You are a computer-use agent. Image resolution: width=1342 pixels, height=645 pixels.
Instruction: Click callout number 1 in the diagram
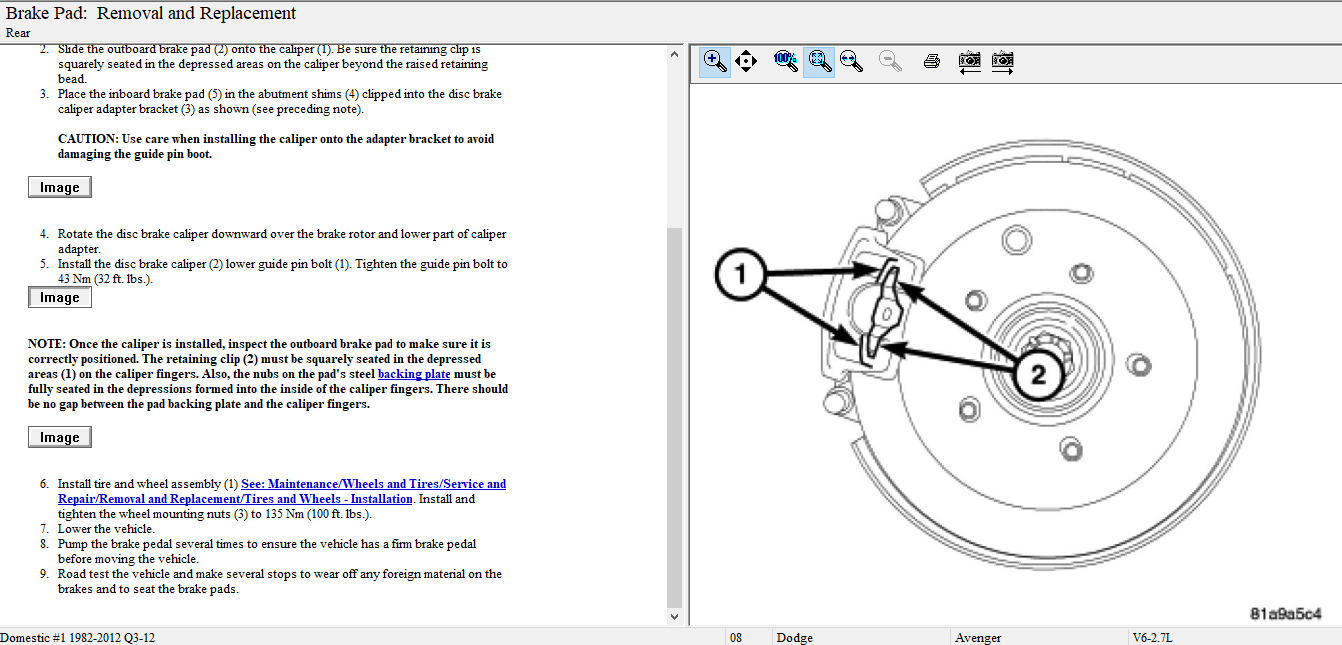(x=741, y=276)
